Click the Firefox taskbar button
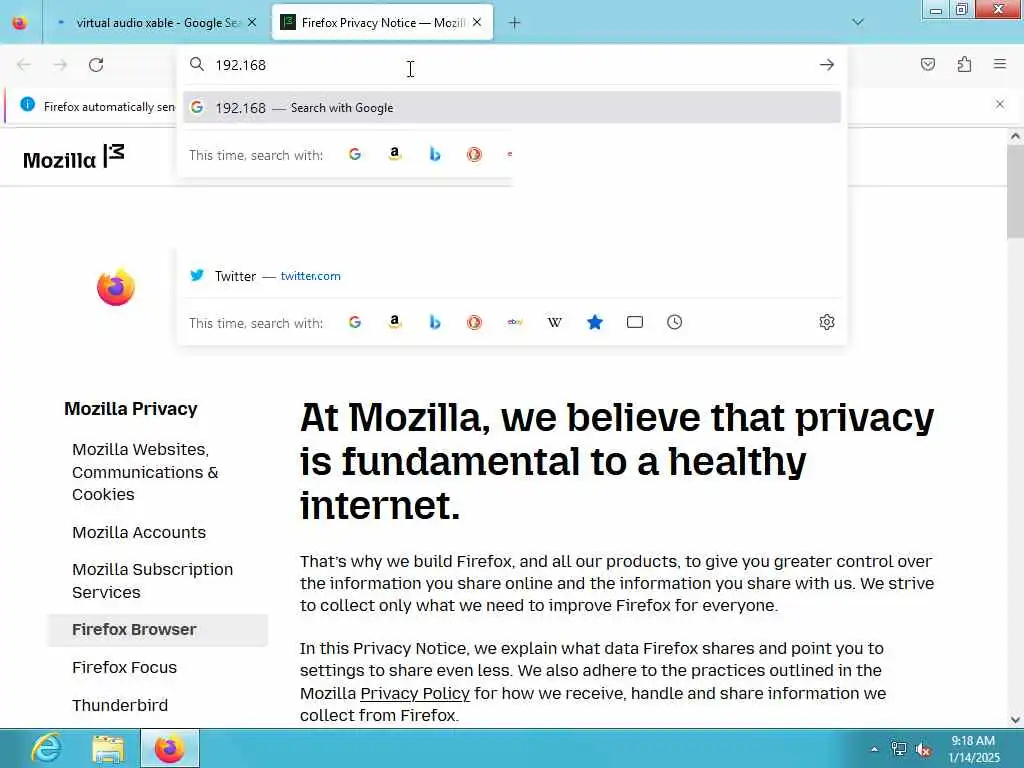The height and width of the screenshot is (768, 1024). 170,748
